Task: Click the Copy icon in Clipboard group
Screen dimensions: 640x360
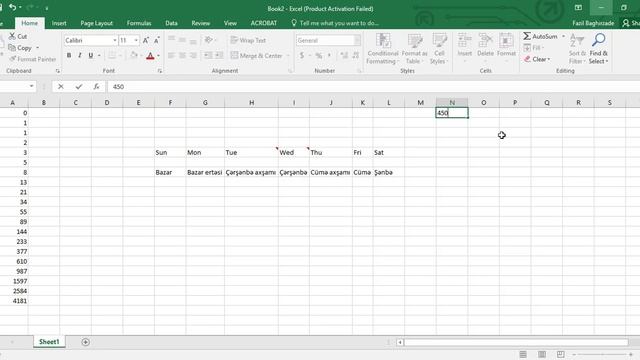Action: click(12, 48)
